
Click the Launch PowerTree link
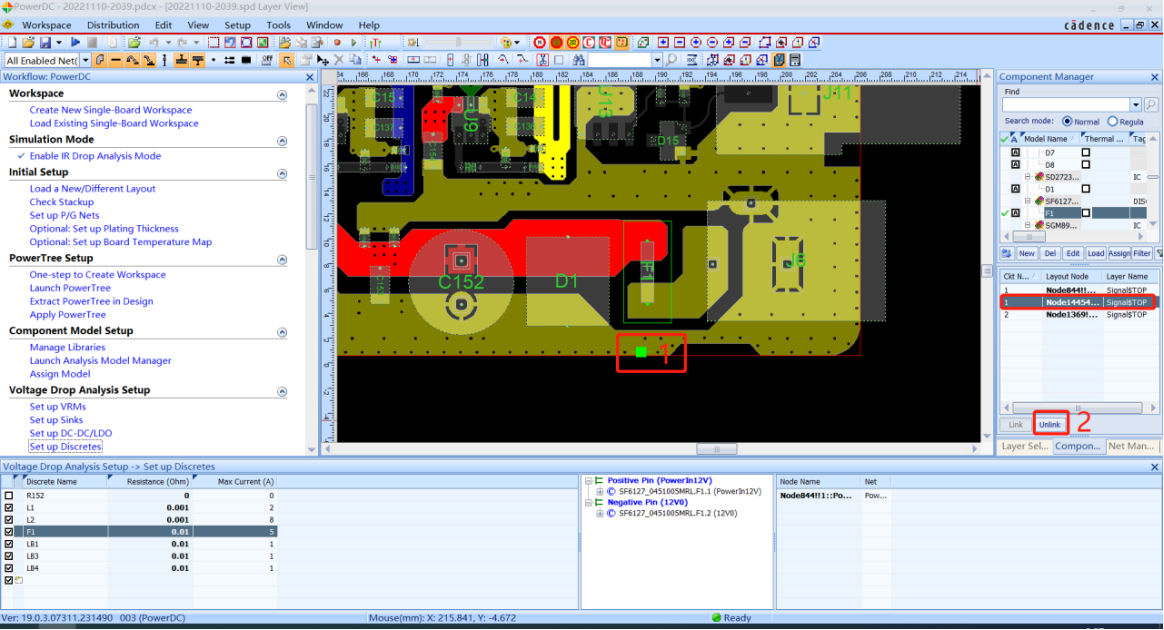pos(70,288)
